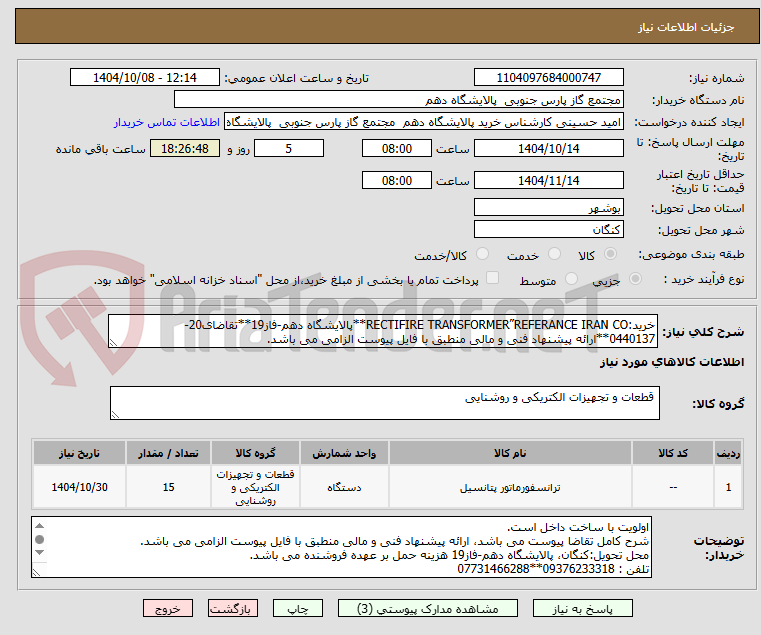Select the خدمت radio button

[554, 254]
